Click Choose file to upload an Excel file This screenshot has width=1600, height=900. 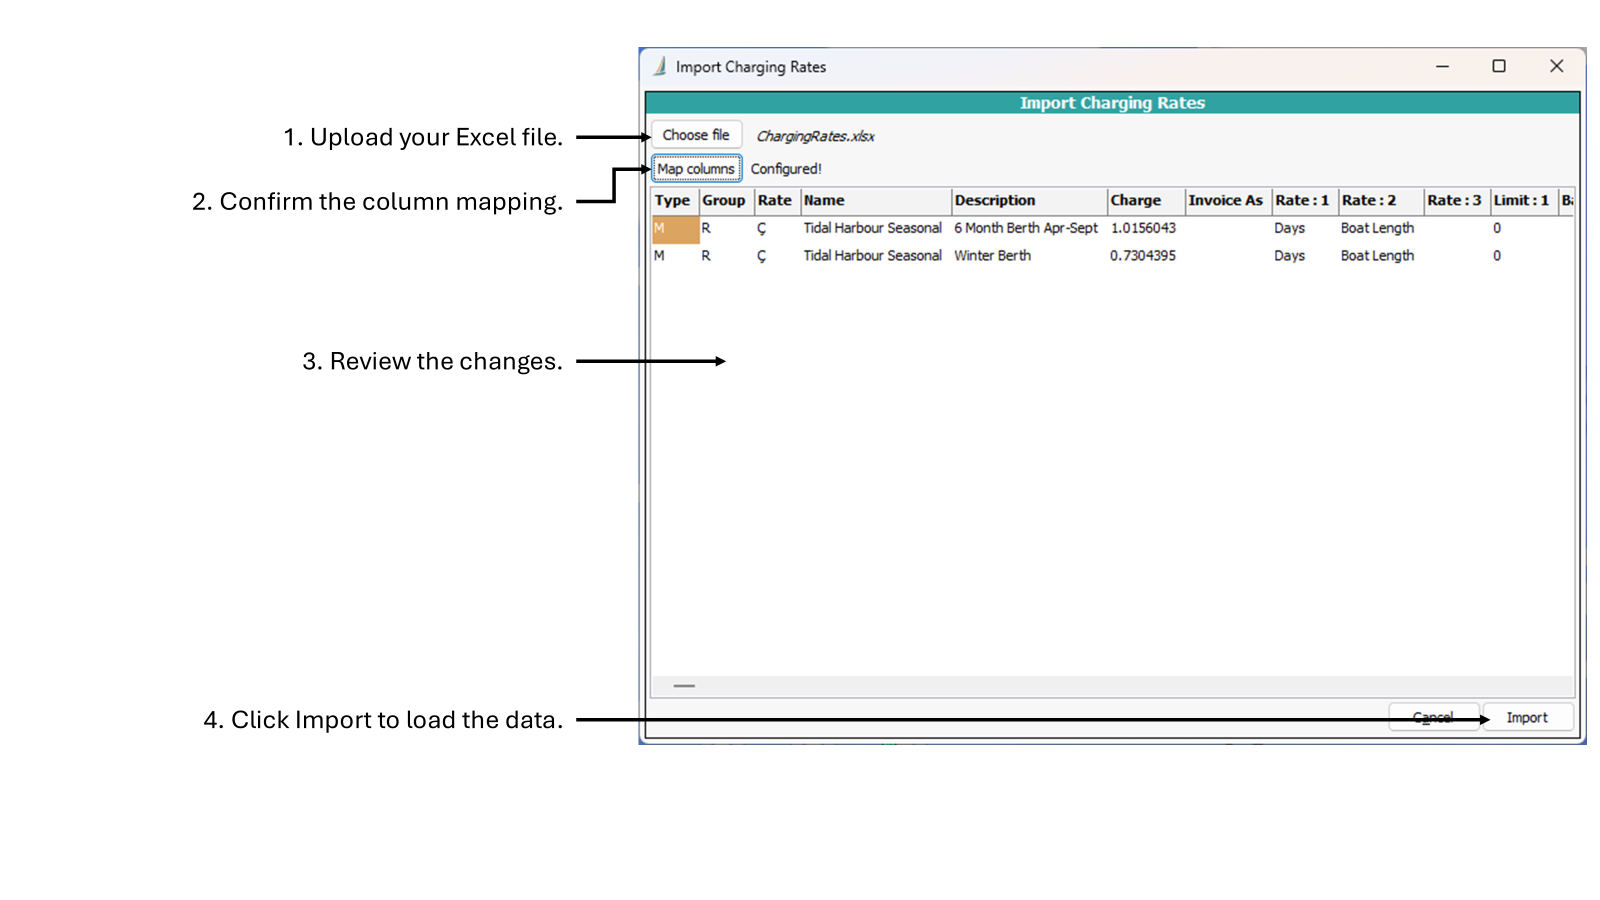click(x=696, y=134)
